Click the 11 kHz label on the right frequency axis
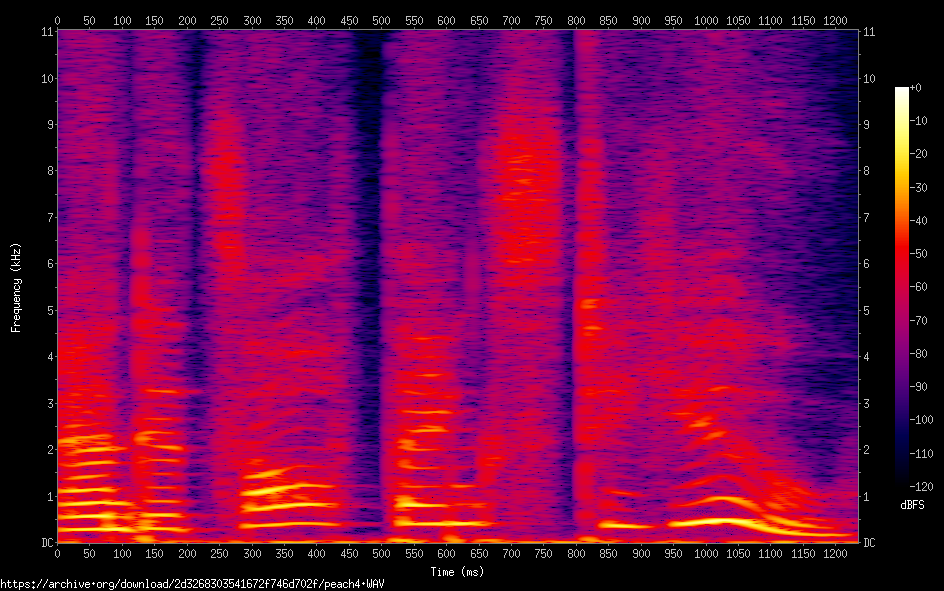Screen dimensions: 944x591 click(x=868, y=31)
